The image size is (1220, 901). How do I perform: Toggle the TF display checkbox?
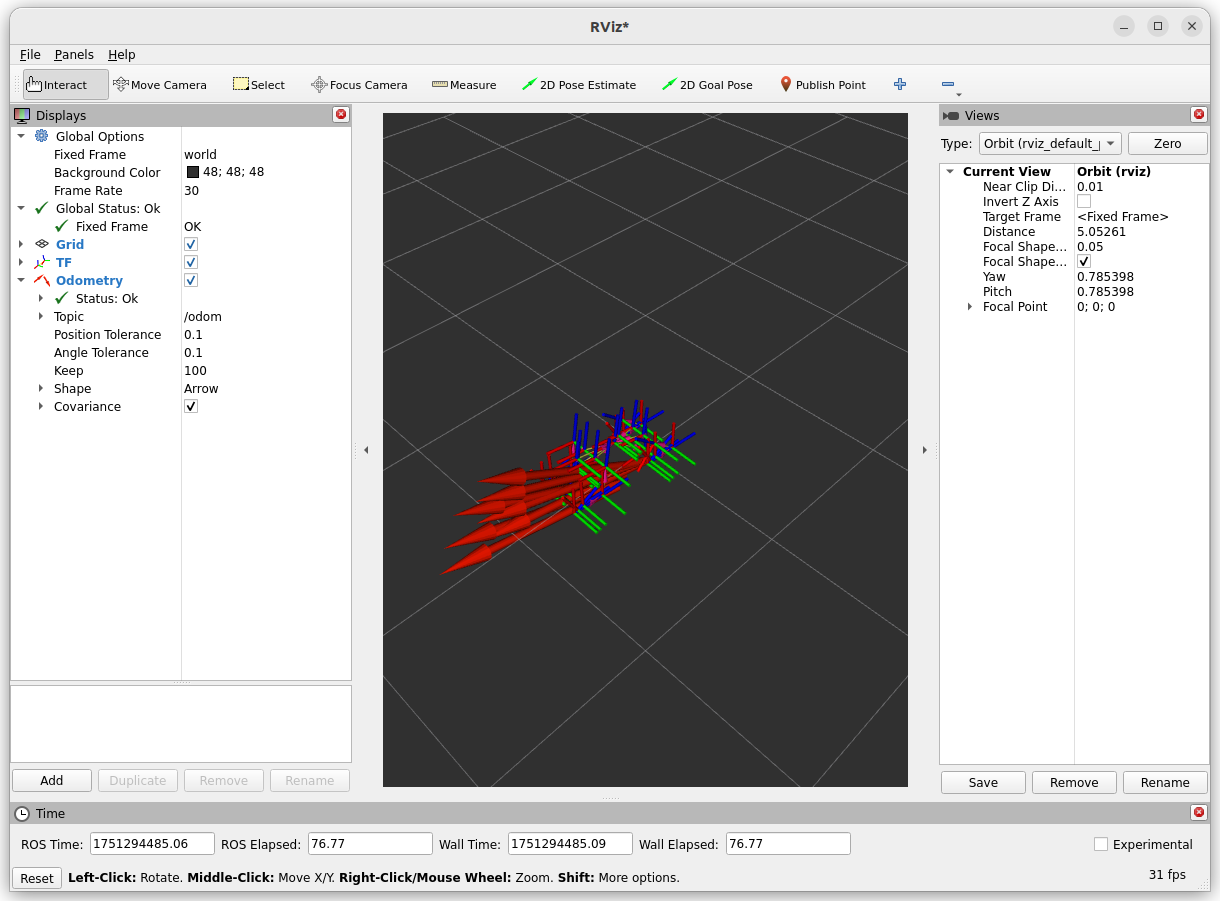pyautogui.click(x=191, y=262)
